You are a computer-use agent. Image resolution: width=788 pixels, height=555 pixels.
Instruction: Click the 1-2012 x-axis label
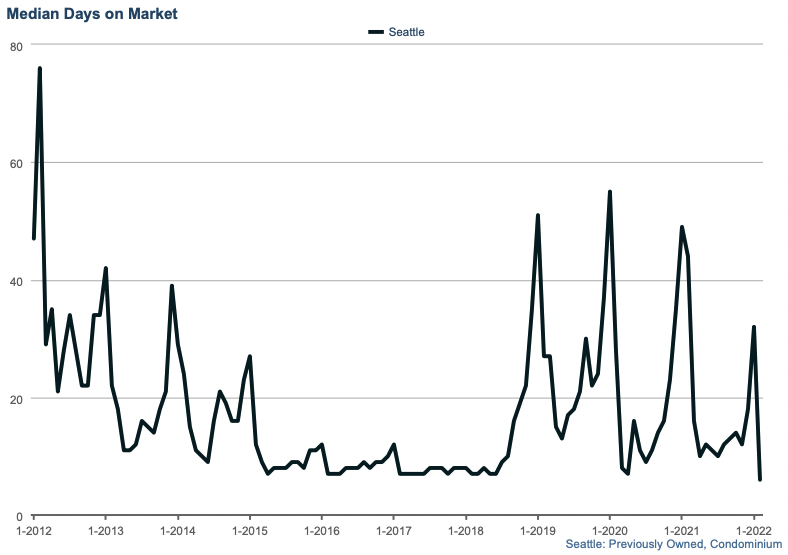coord(34,531)
